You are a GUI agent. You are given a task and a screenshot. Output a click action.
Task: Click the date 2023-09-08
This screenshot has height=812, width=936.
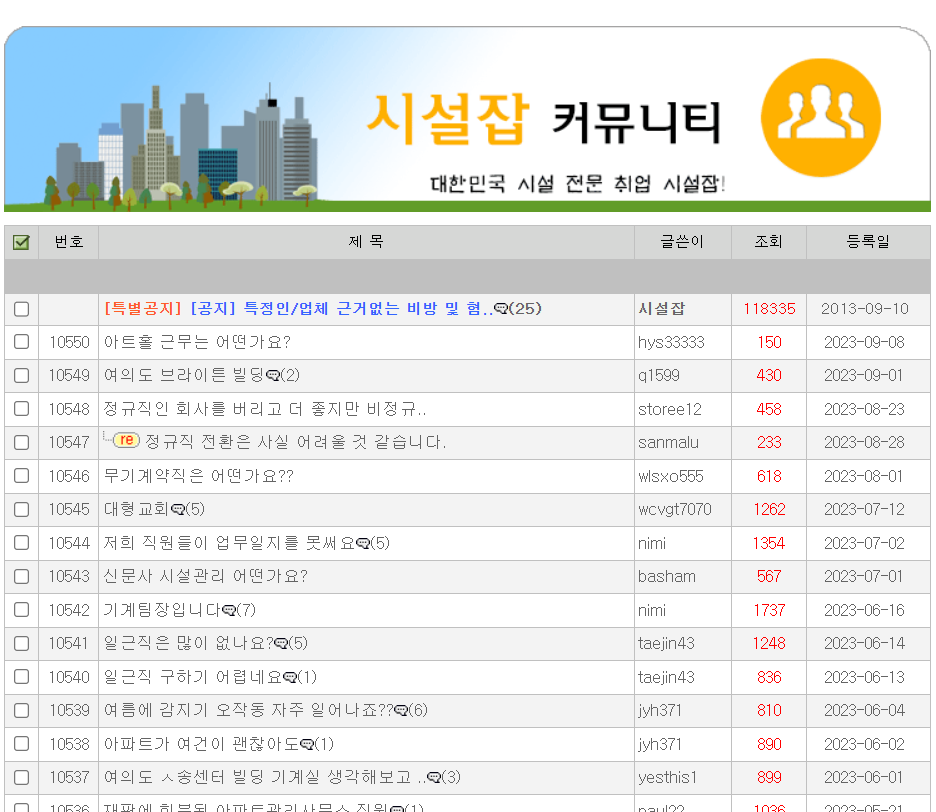pyautogui.click(x=864, y=342)
